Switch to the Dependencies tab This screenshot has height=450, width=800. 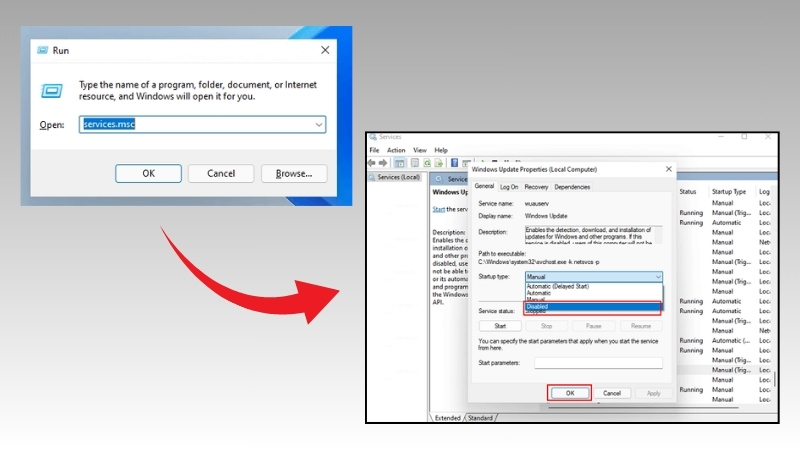(572, 187)
